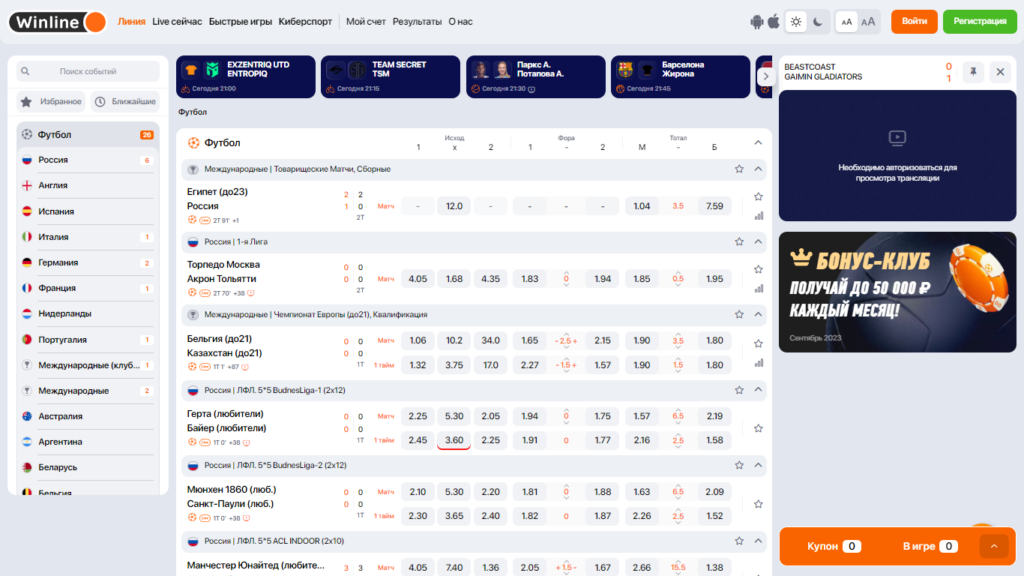The height and width of the screenshot is (576, 1024).
Task: Select Германия flag entry in sidebar
Action: [88, 263]
